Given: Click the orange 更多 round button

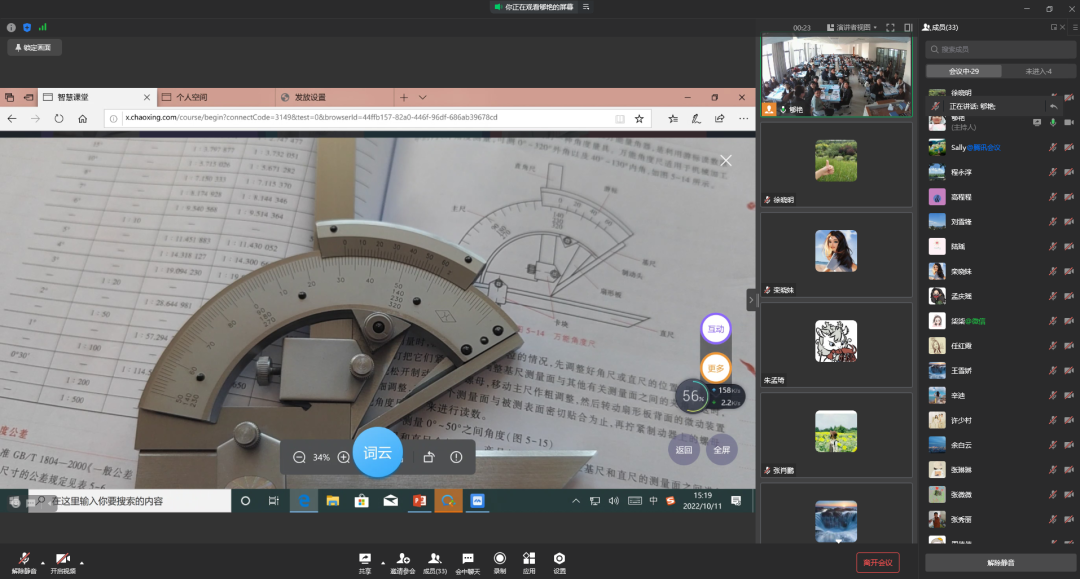Looking at the screenshot, I should point(716,368).
